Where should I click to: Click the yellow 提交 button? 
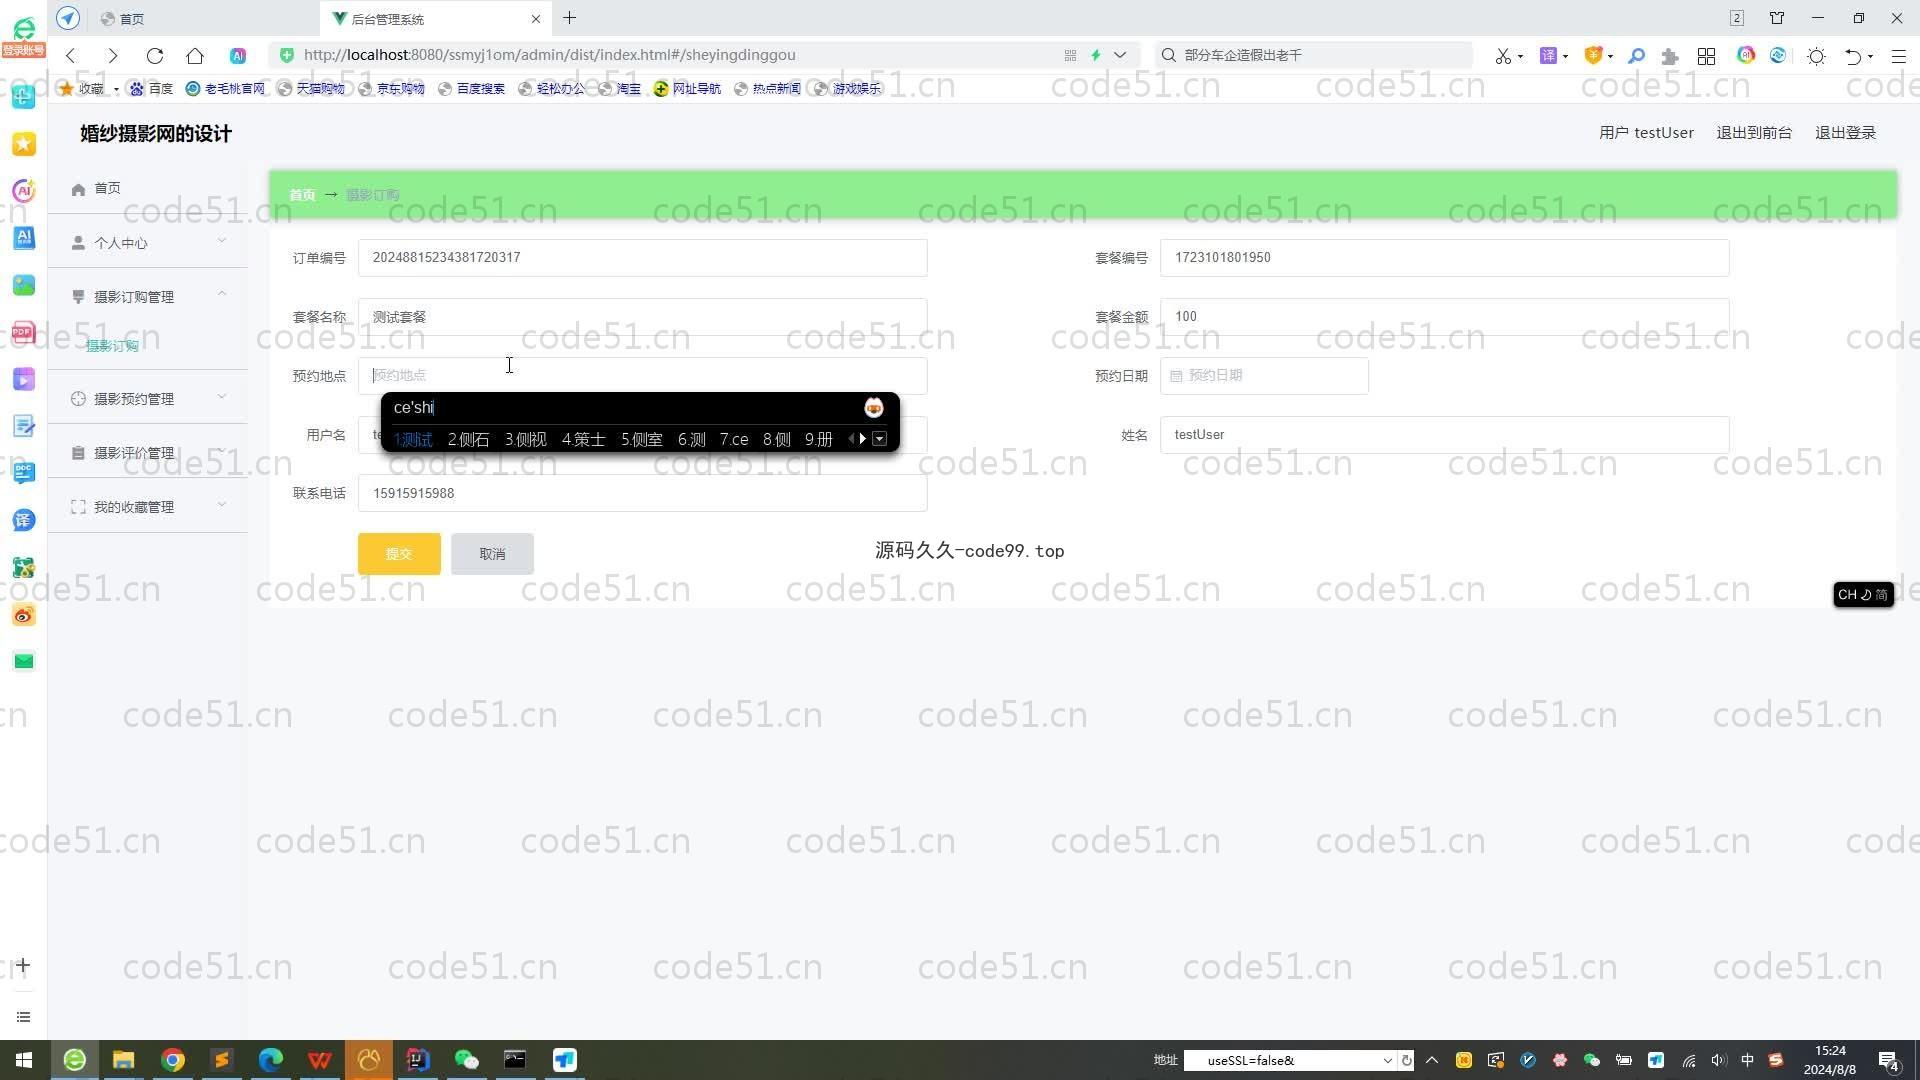399,554
